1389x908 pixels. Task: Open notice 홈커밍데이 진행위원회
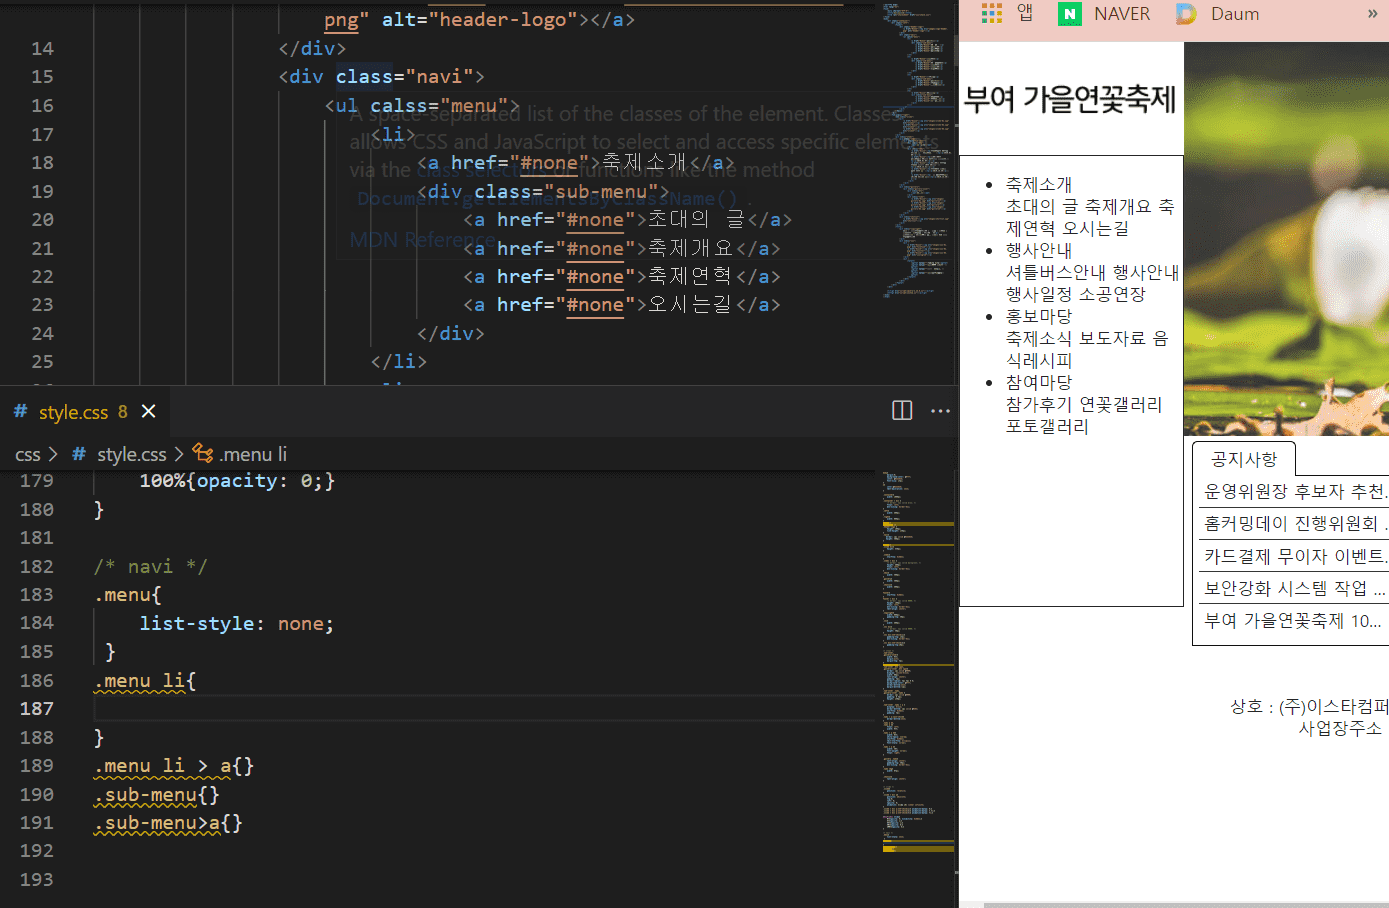tap(1295, 524)
